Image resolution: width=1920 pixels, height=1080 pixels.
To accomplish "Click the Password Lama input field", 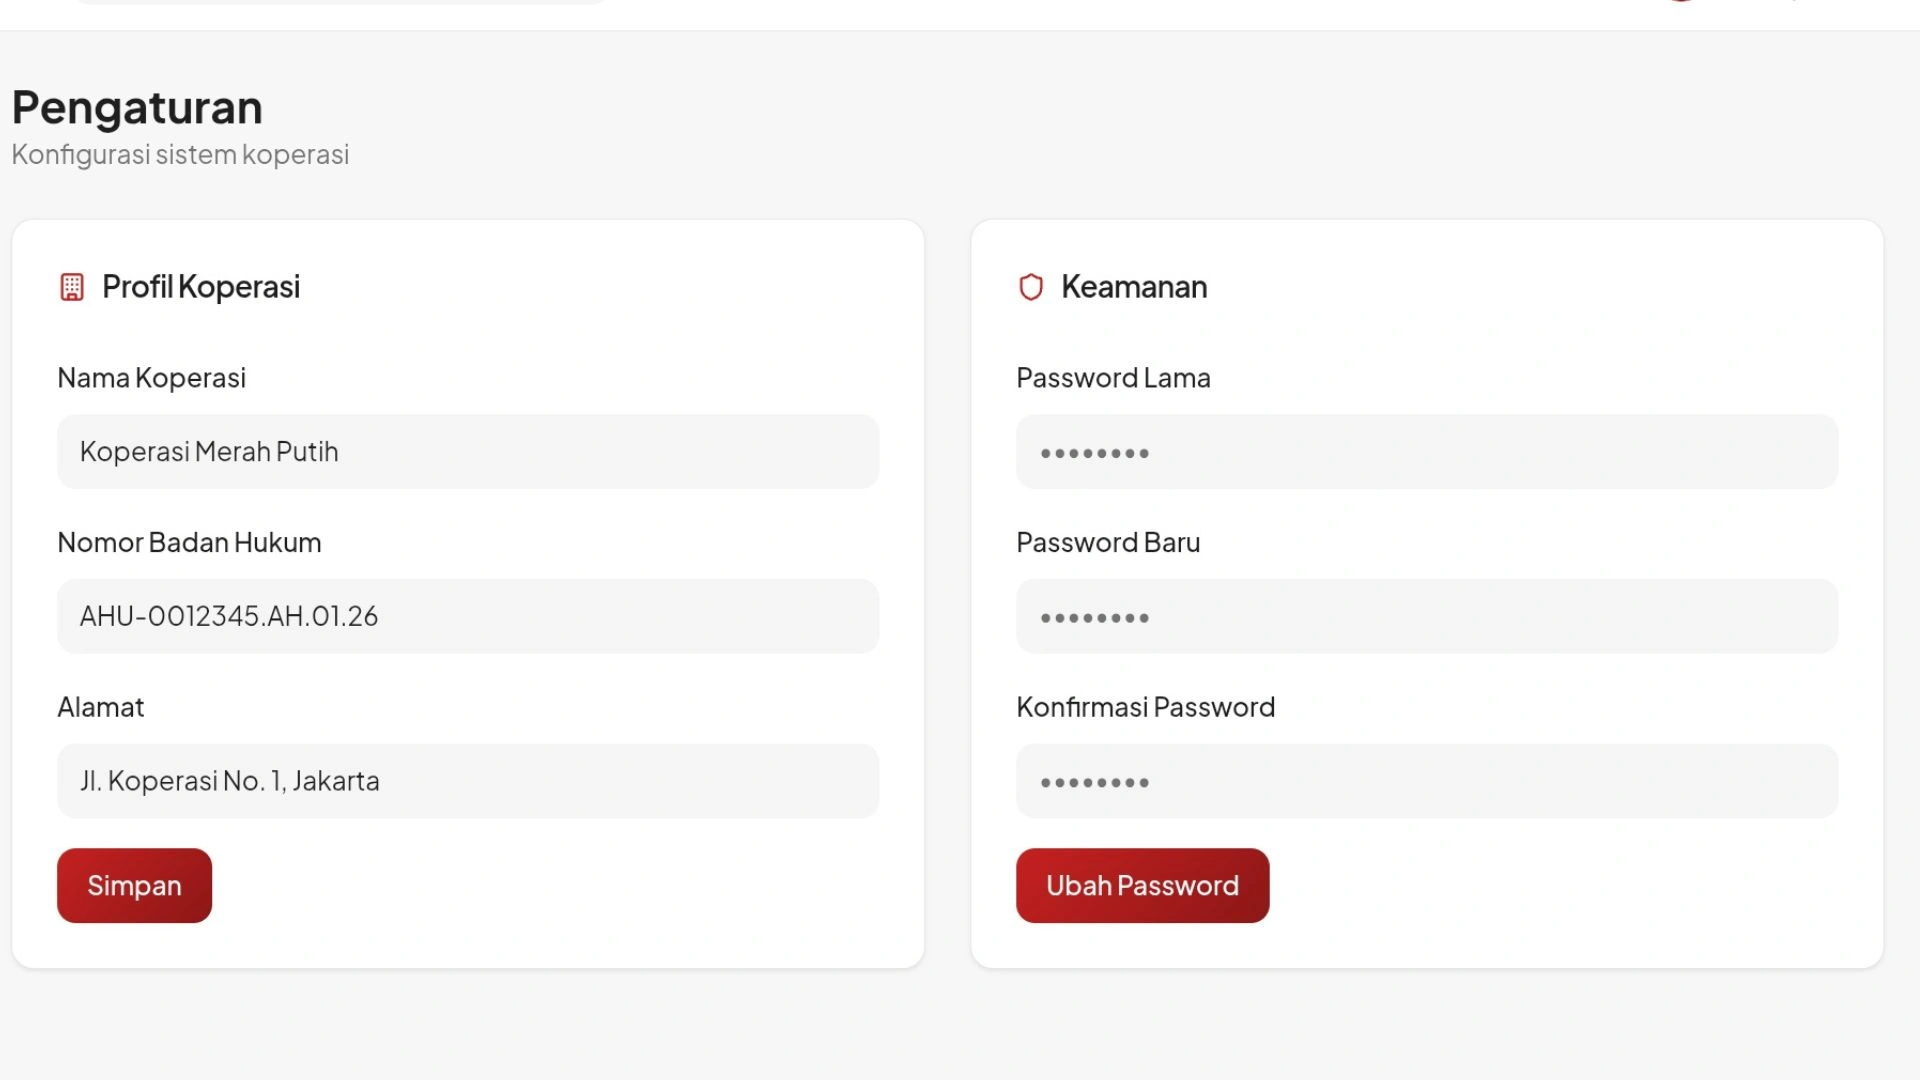I will point(1426,452).
